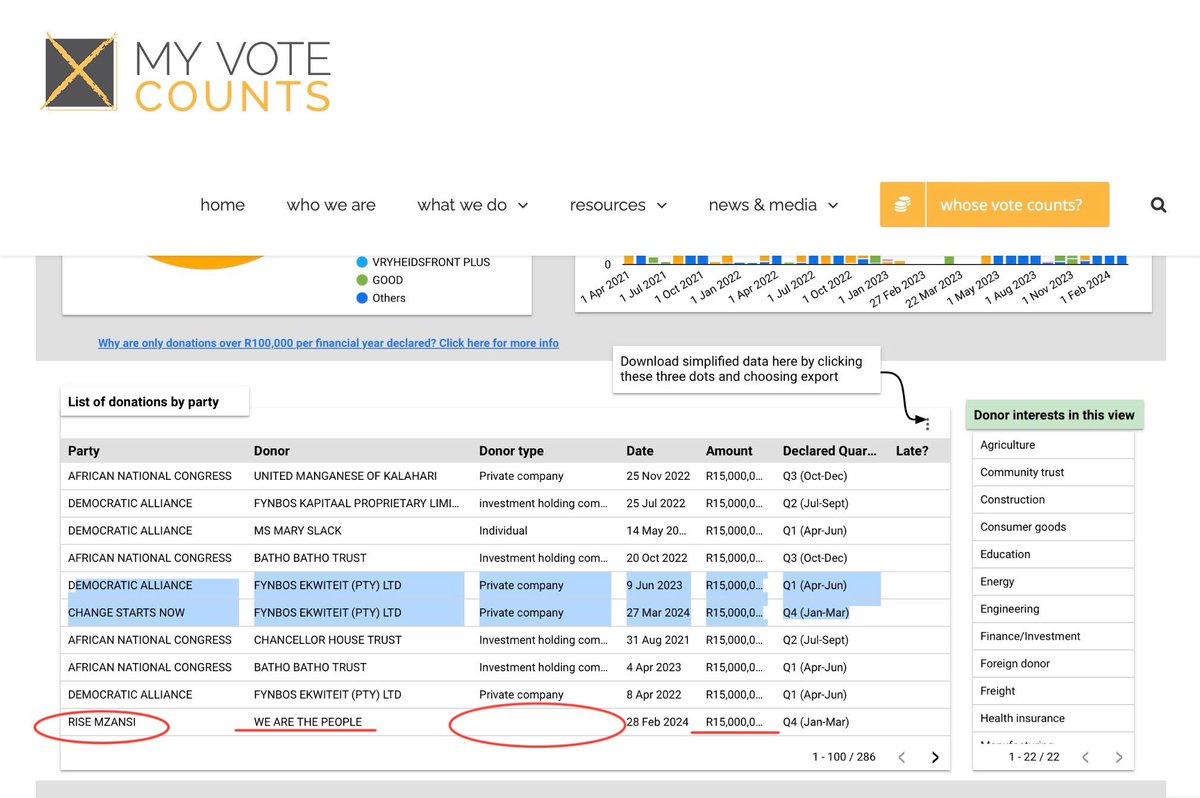Image resolution: width=1200 pixels, height=798 pixels.
Task: Sort table by Date column header
Action: pos(640,451)
